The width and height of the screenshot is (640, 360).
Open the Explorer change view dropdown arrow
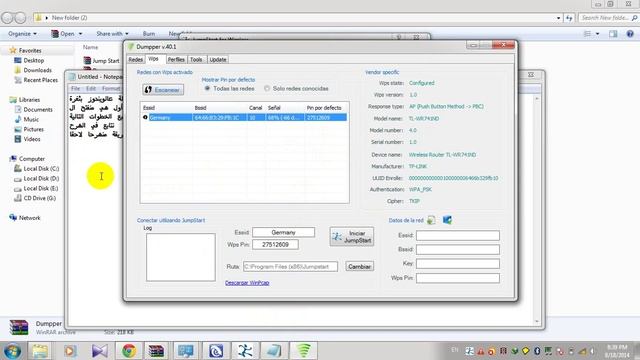click(598, 34)
